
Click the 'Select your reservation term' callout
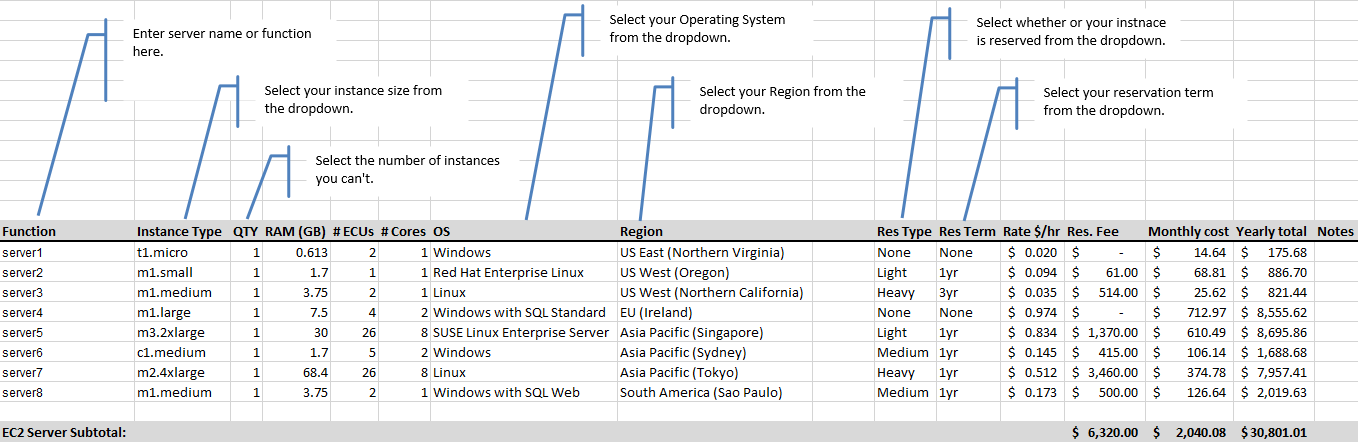point(1128,101)
